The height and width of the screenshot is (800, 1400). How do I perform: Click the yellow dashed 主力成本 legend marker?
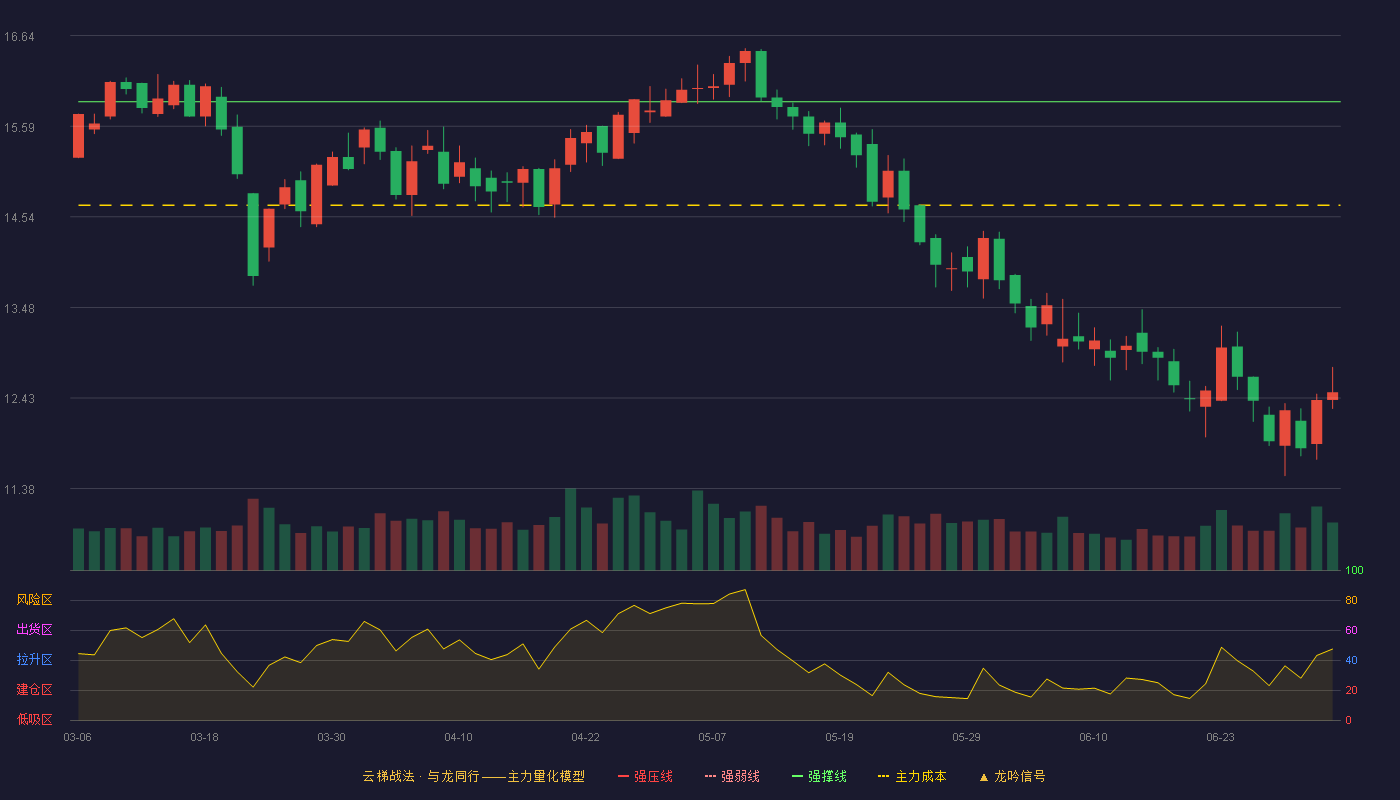[883, 776]
